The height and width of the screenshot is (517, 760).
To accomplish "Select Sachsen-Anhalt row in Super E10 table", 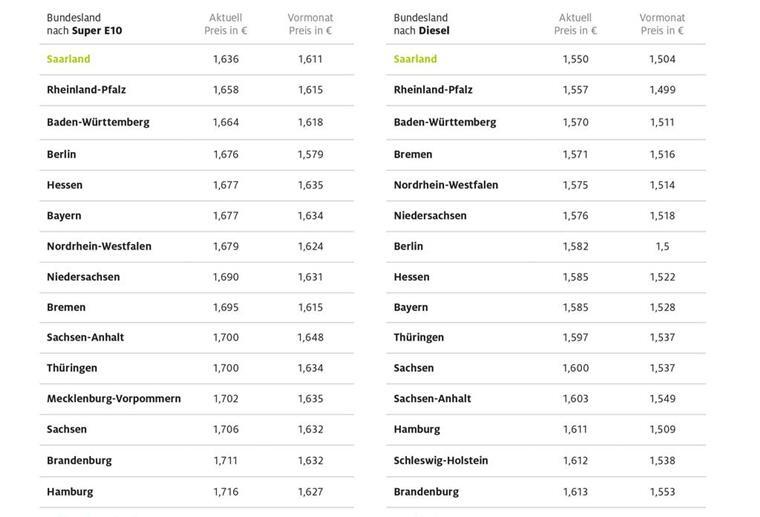I will pyautogui.click(x=197, y=338).
